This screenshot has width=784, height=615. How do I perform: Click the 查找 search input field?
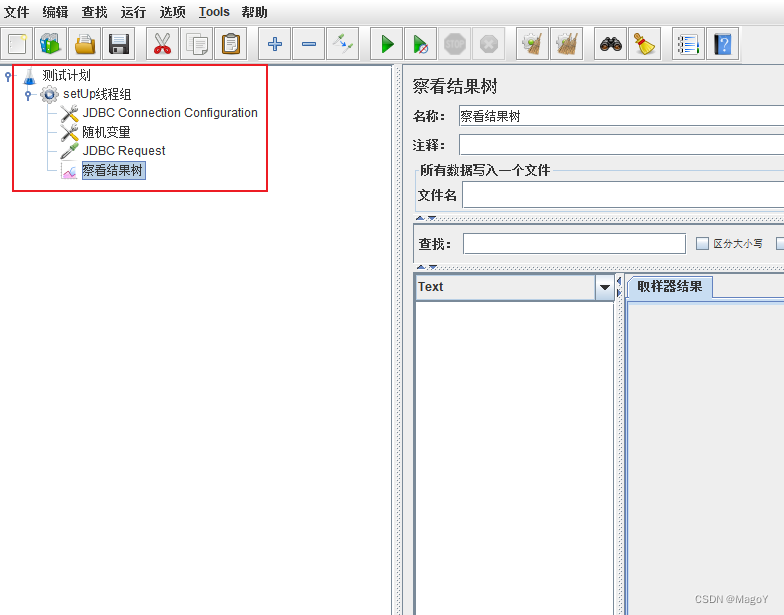pyautogui.click(x=574, y=244)
